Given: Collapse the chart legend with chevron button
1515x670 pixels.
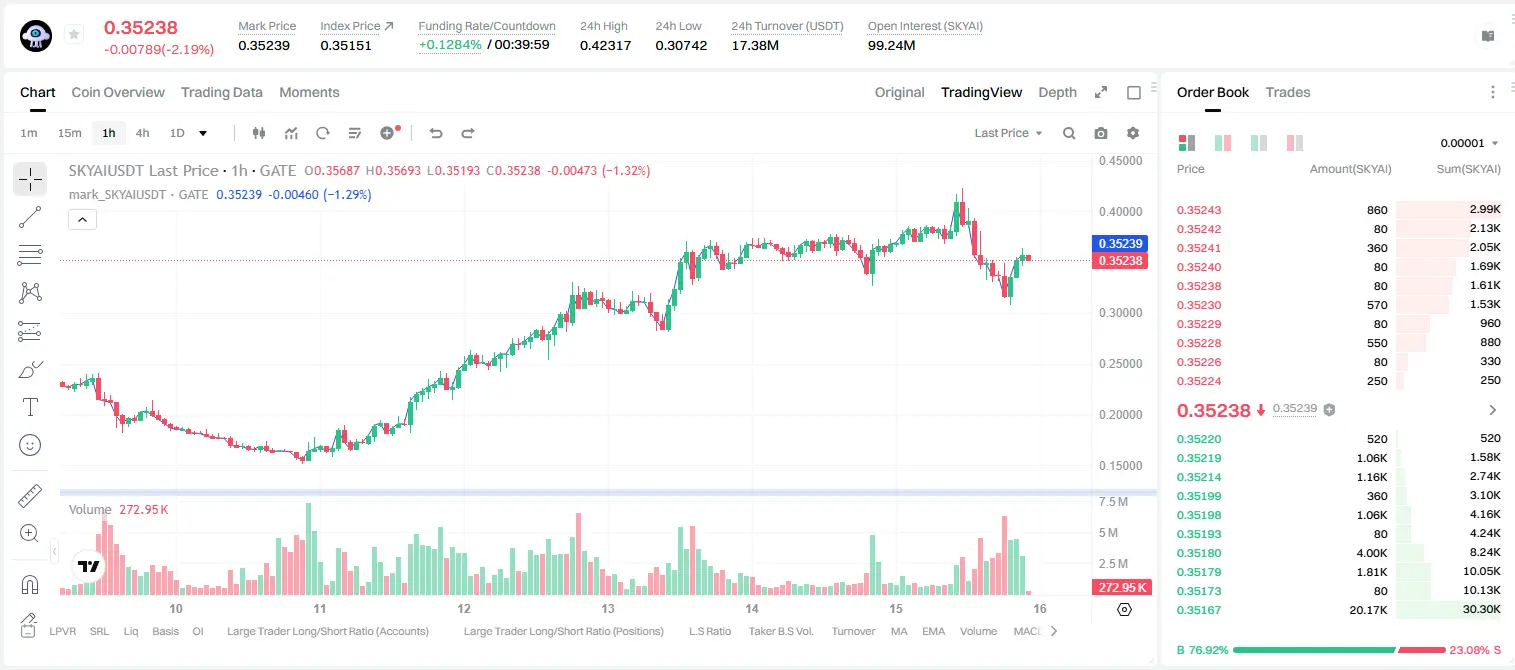Looking at the screenshot, I should click(x=82, y=219).
